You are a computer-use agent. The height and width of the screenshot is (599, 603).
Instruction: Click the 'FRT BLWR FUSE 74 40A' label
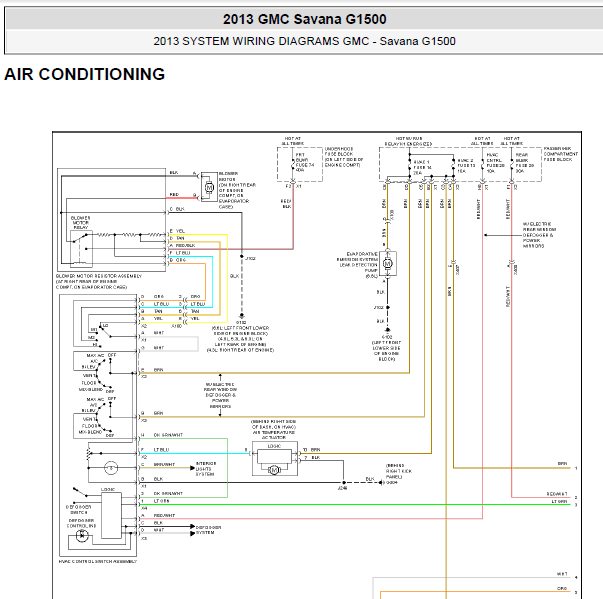pyautogui.click(x=305, y=162)
